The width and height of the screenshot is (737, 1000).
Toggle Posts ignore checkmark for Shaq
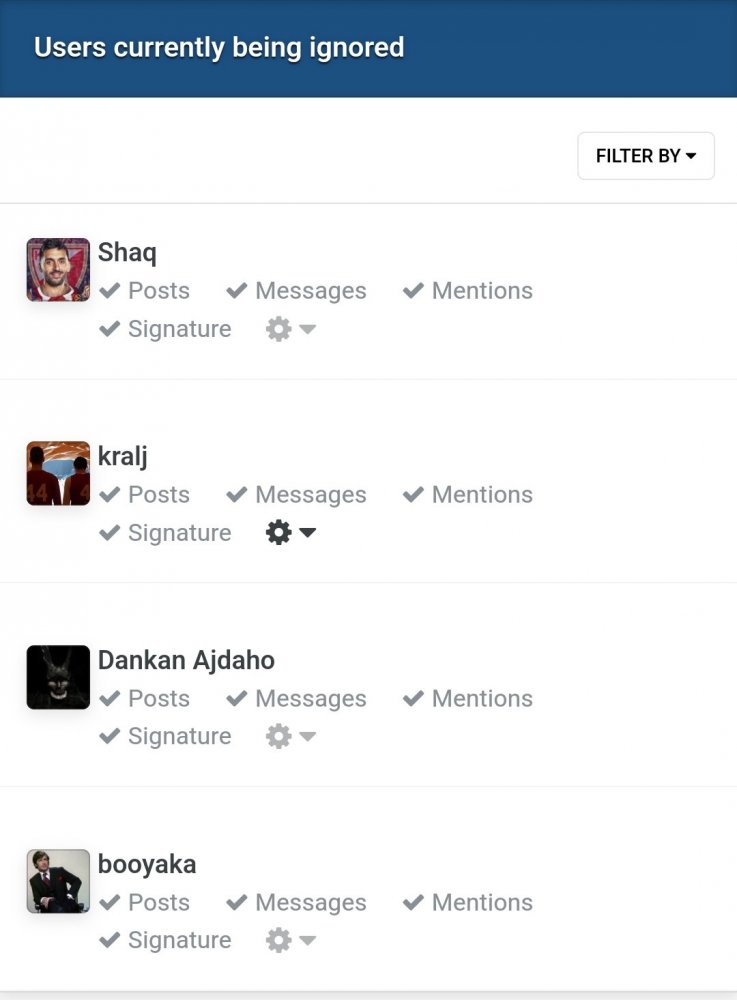pos(145,291)
